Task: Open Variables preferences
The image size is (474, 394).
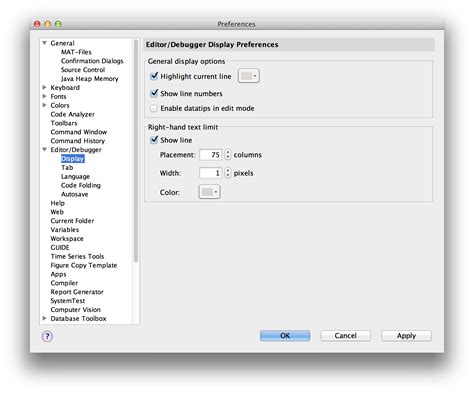Action: (x=65, y=230)
